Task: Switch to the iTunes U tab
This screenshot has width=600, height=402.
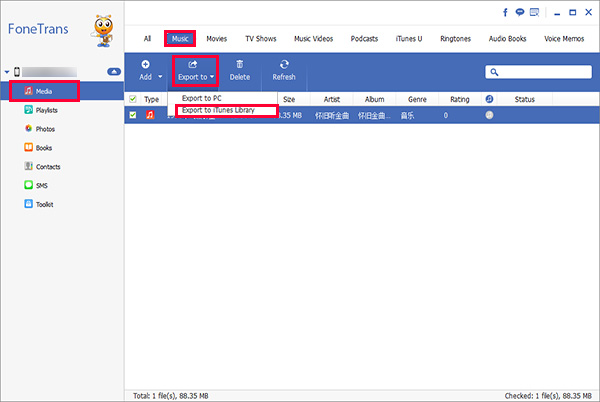Action: [x=409, y=39]
